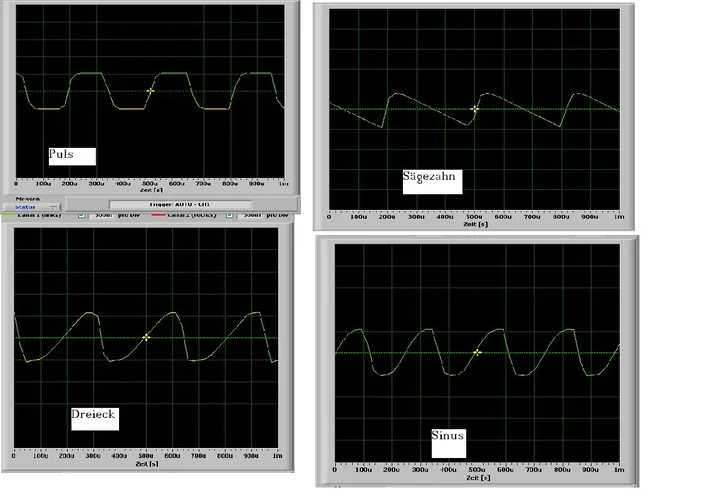Screen dimensions: 715x500
Task: Click the 900u tick in Dreieck plot
Action: pyautogui.click(x=251, y=455)
